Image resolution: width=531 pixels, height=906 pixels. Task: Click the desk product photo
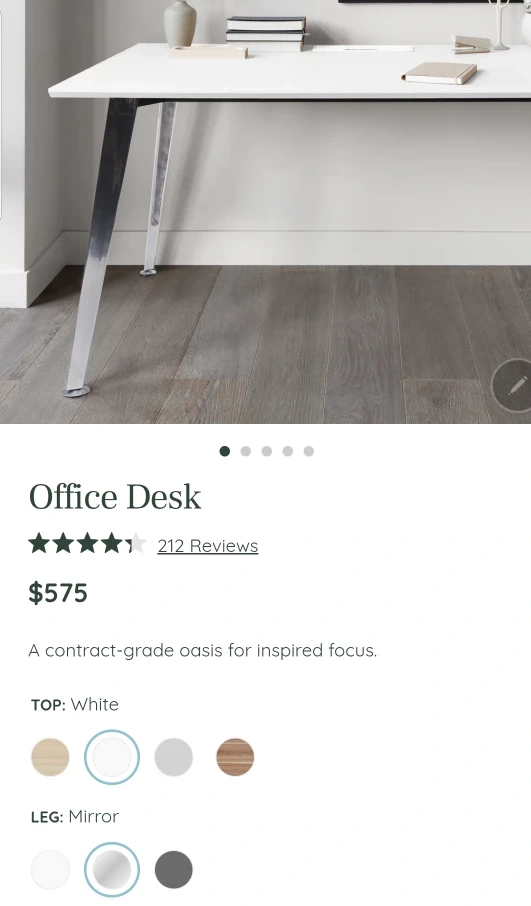pos(265,211)
